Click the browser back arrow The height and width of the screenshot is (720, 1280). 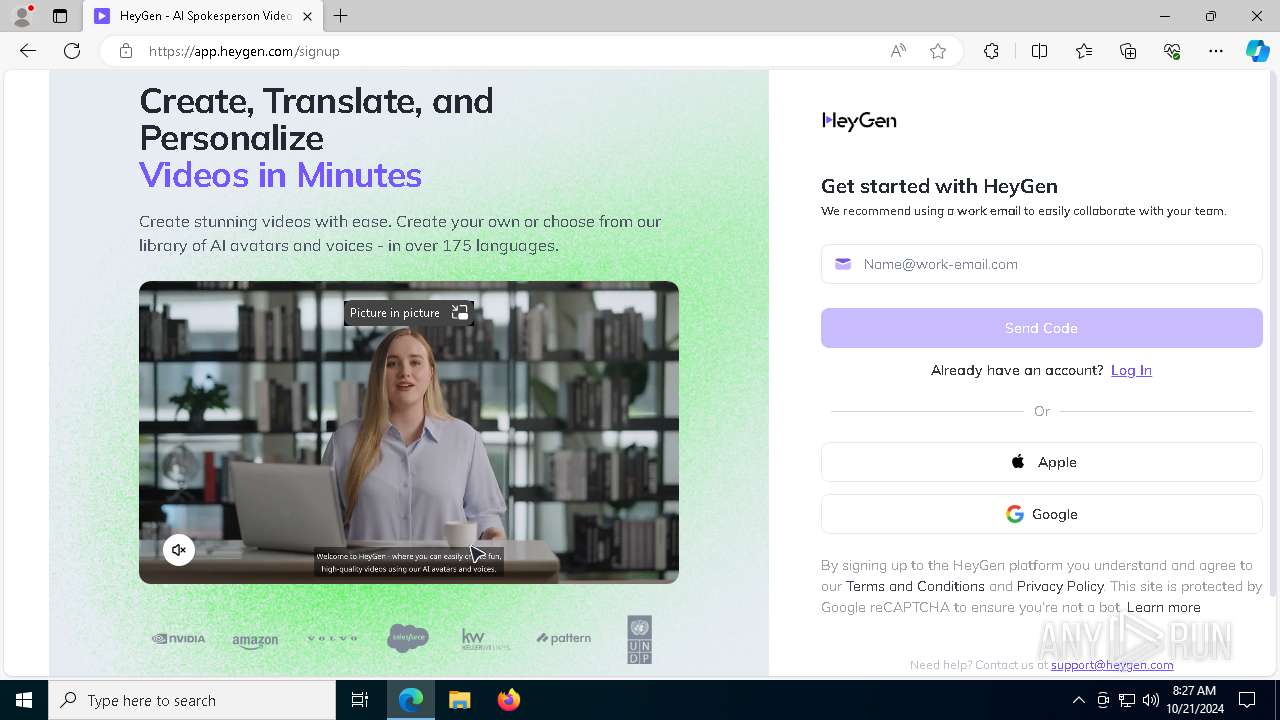click(28, 51)
